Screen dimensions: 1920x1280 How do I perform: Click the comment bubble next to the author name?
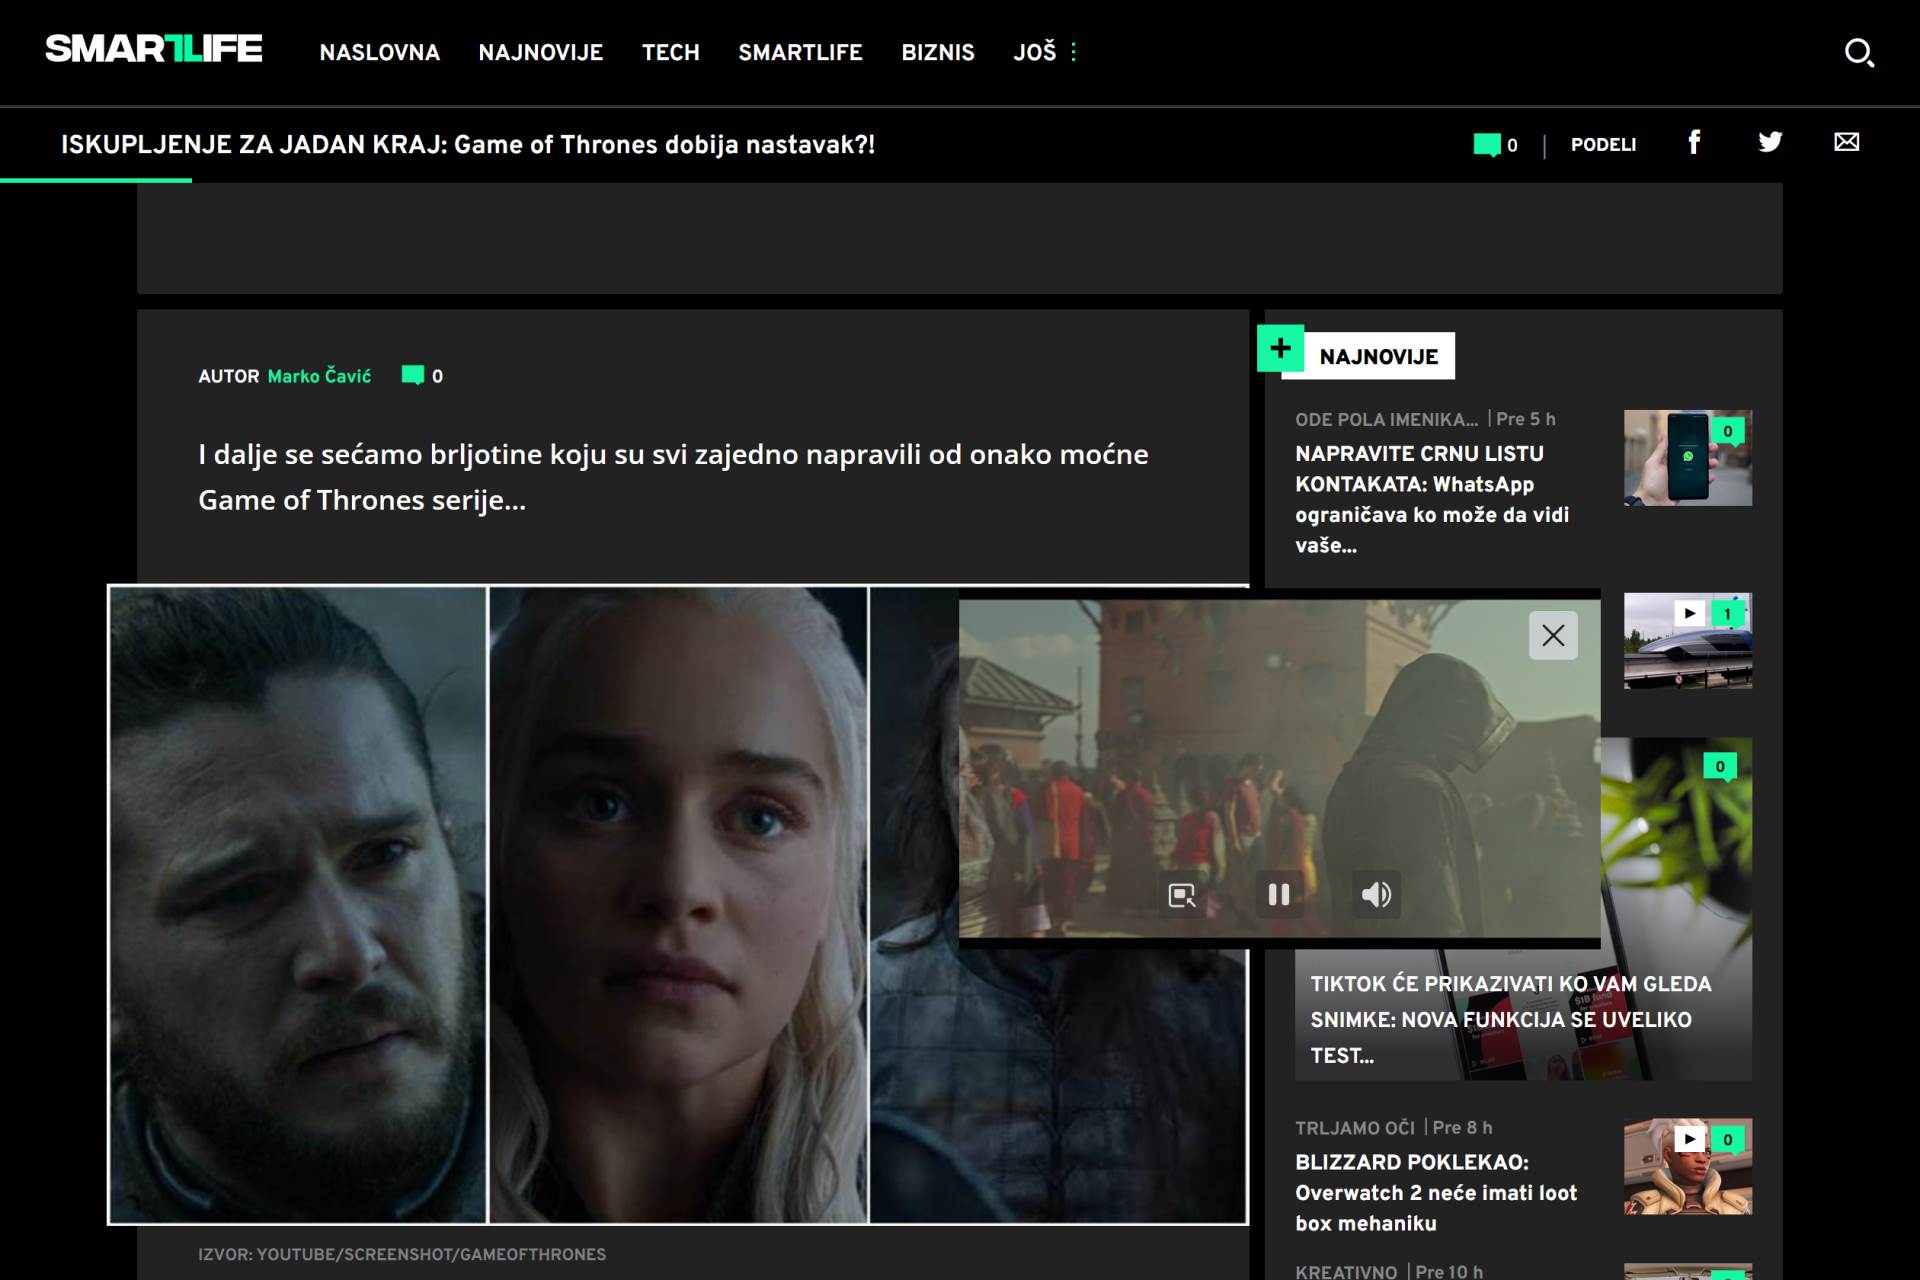(413, 376)
